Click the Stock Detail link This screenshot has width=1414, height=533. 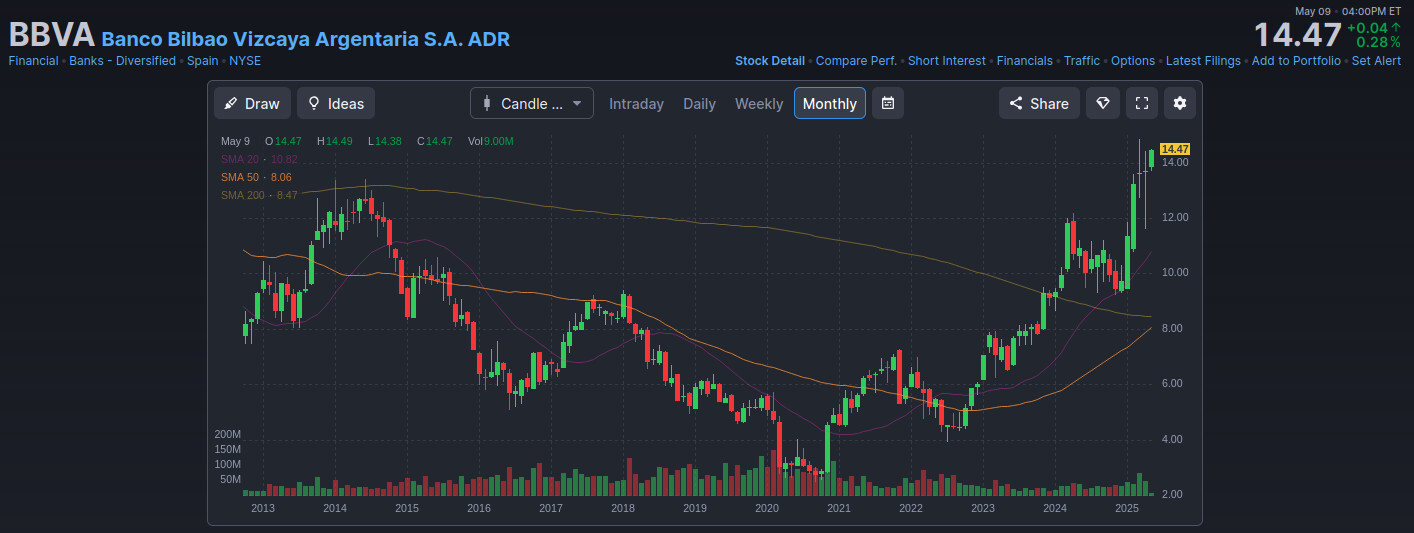[x=770, y=61]
